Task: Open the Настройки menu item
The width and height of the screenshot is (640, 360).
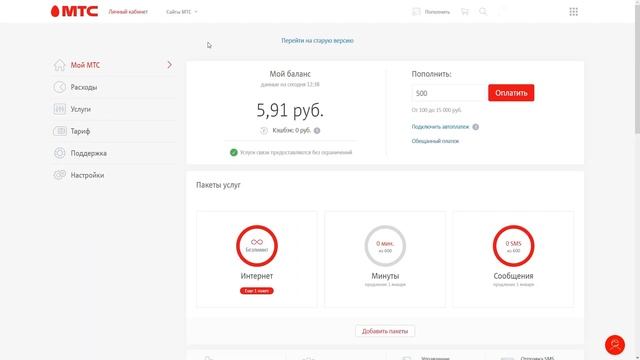Action: pyautogui.click(x=87, y=176)
